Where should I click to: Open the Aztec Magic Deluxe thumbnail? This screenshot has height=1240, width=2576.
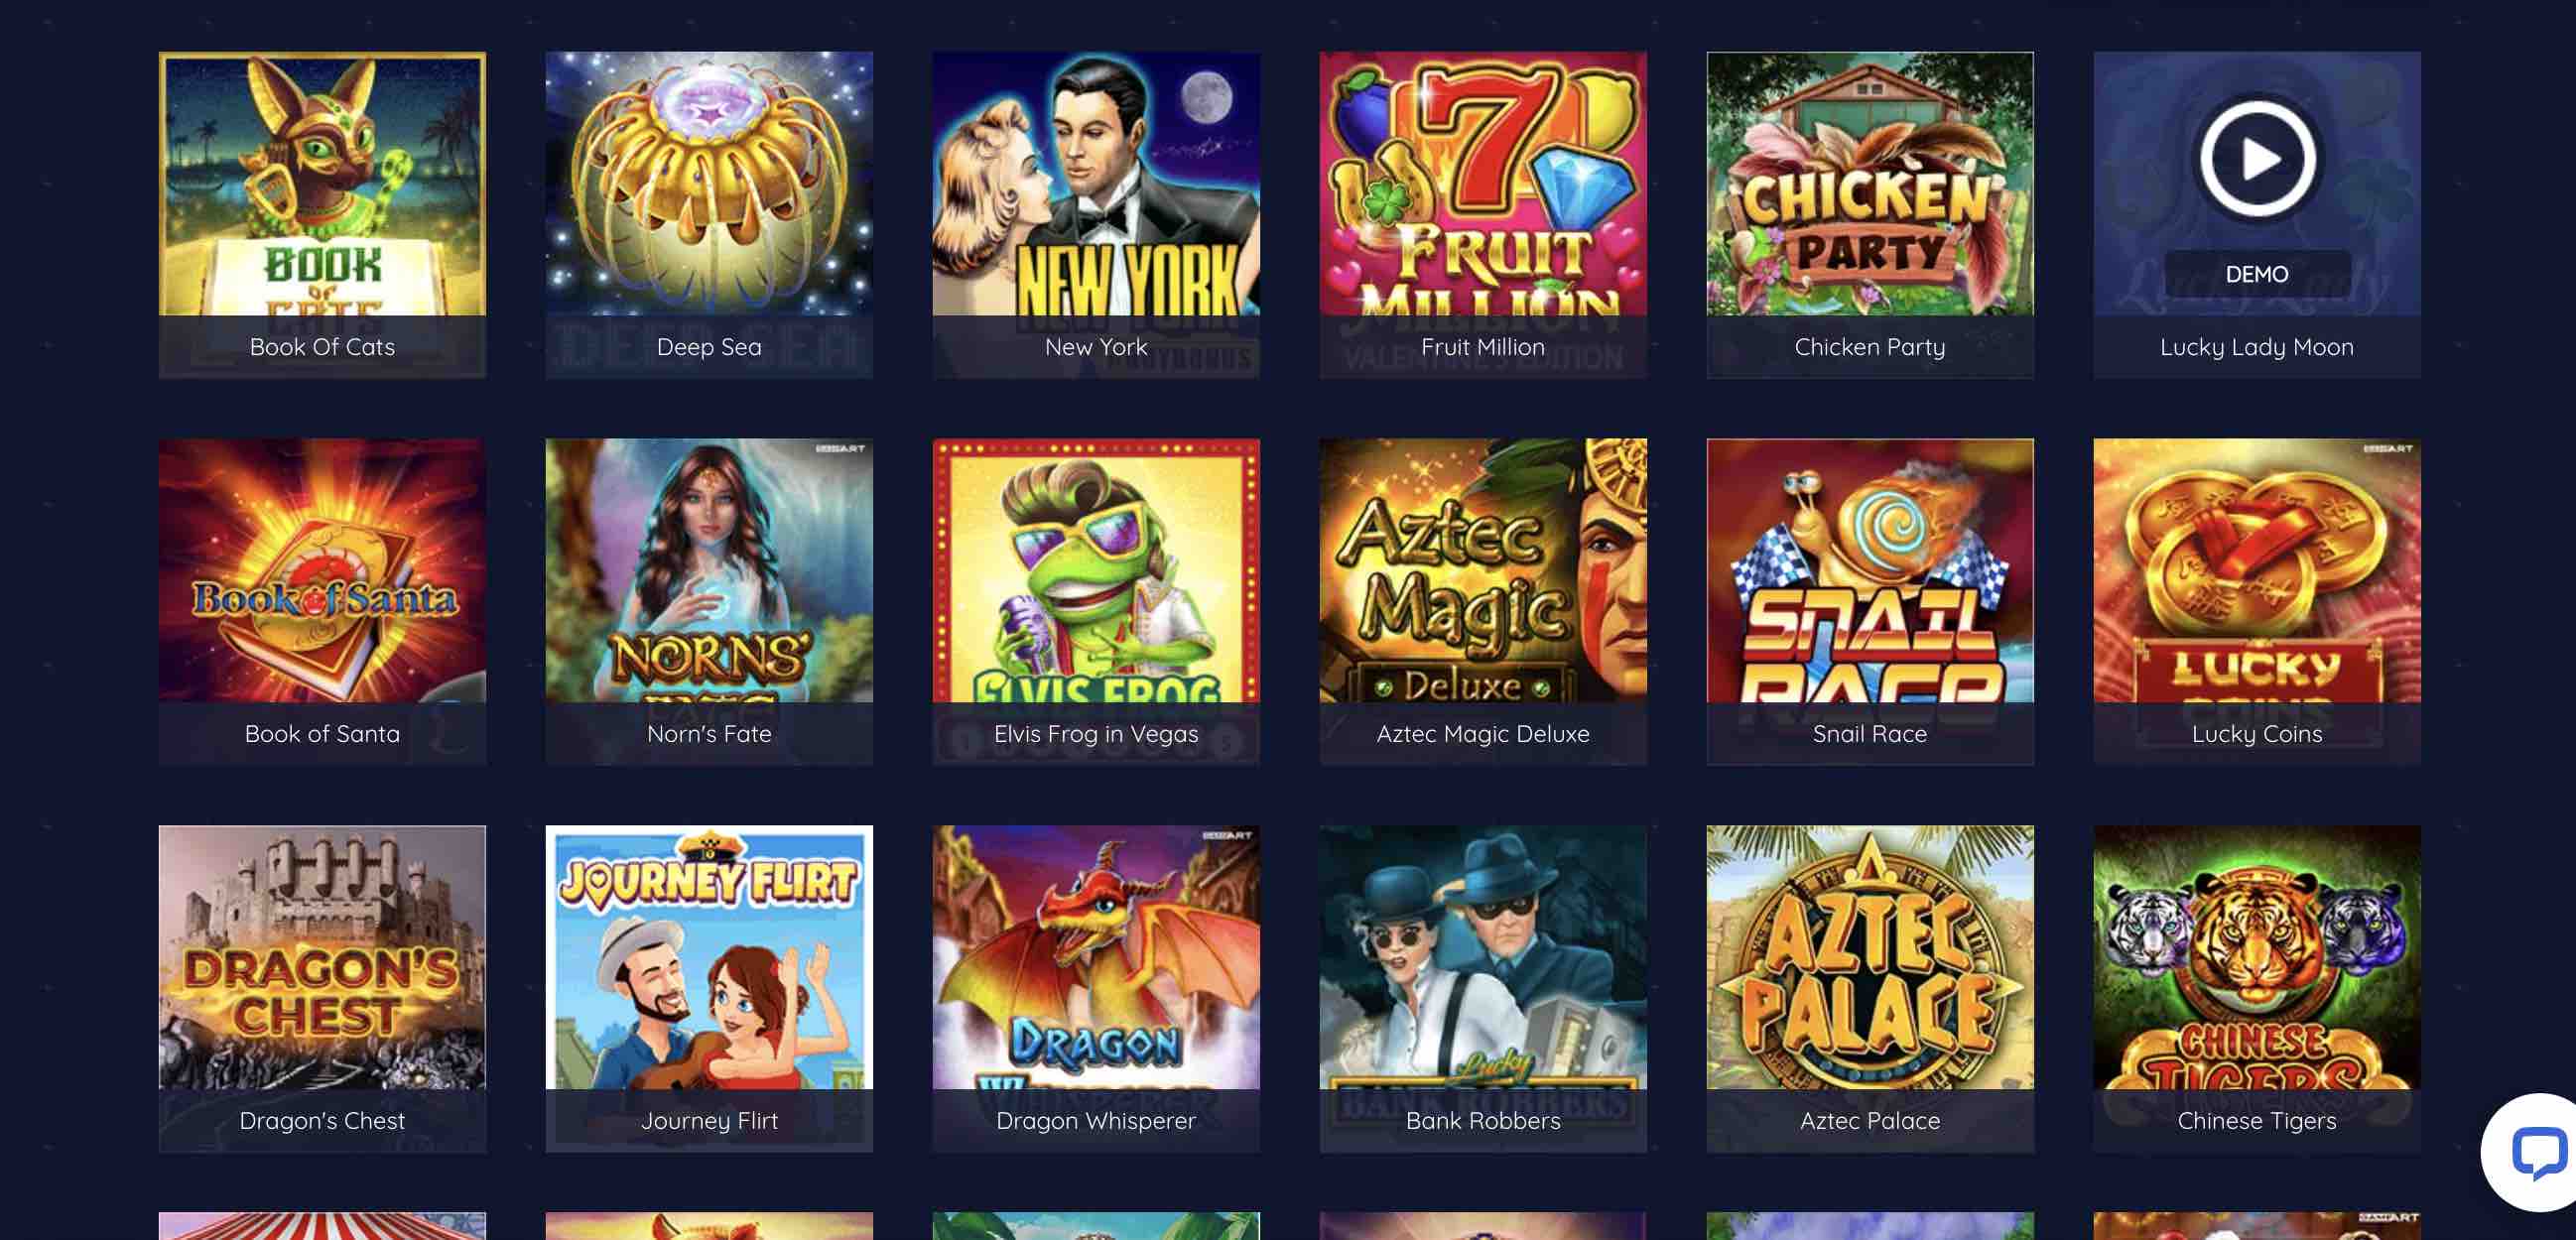1483,602
